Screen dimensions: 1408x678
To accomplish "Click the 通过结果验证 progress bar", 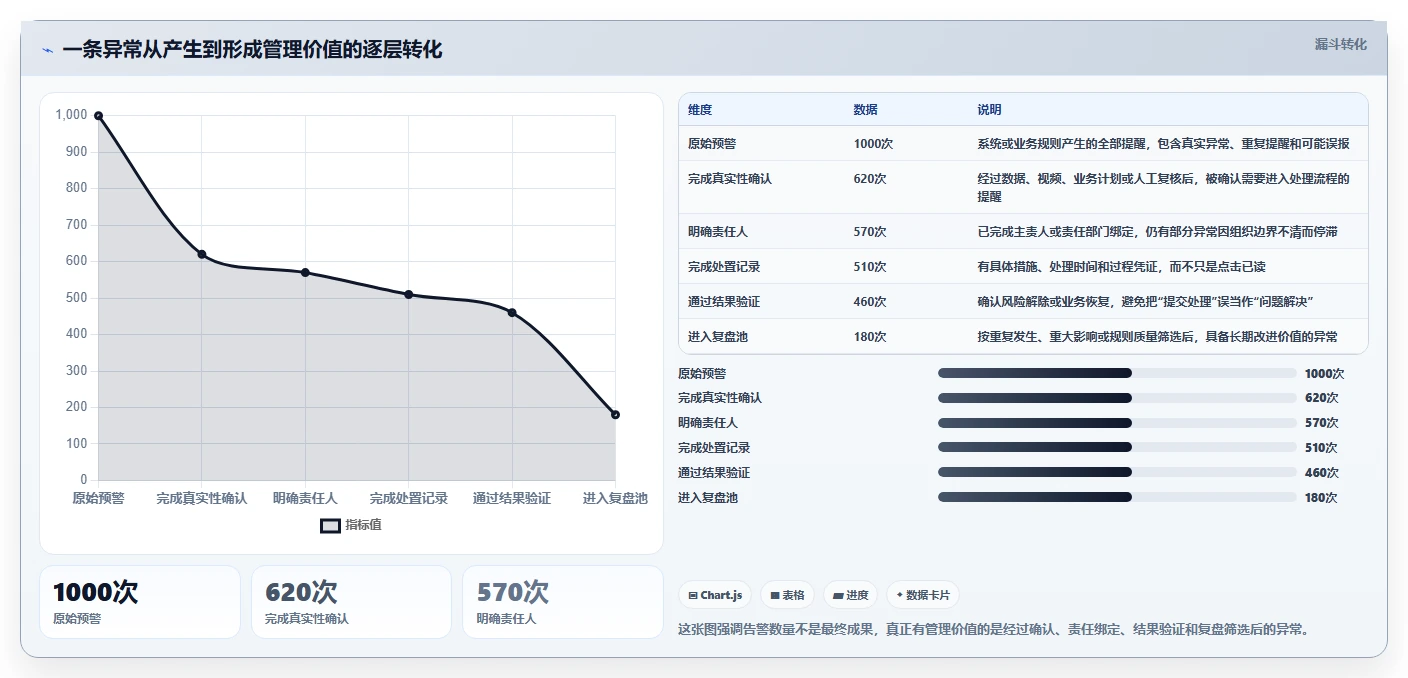I will pyautogui.click(x=1117, y=473).
